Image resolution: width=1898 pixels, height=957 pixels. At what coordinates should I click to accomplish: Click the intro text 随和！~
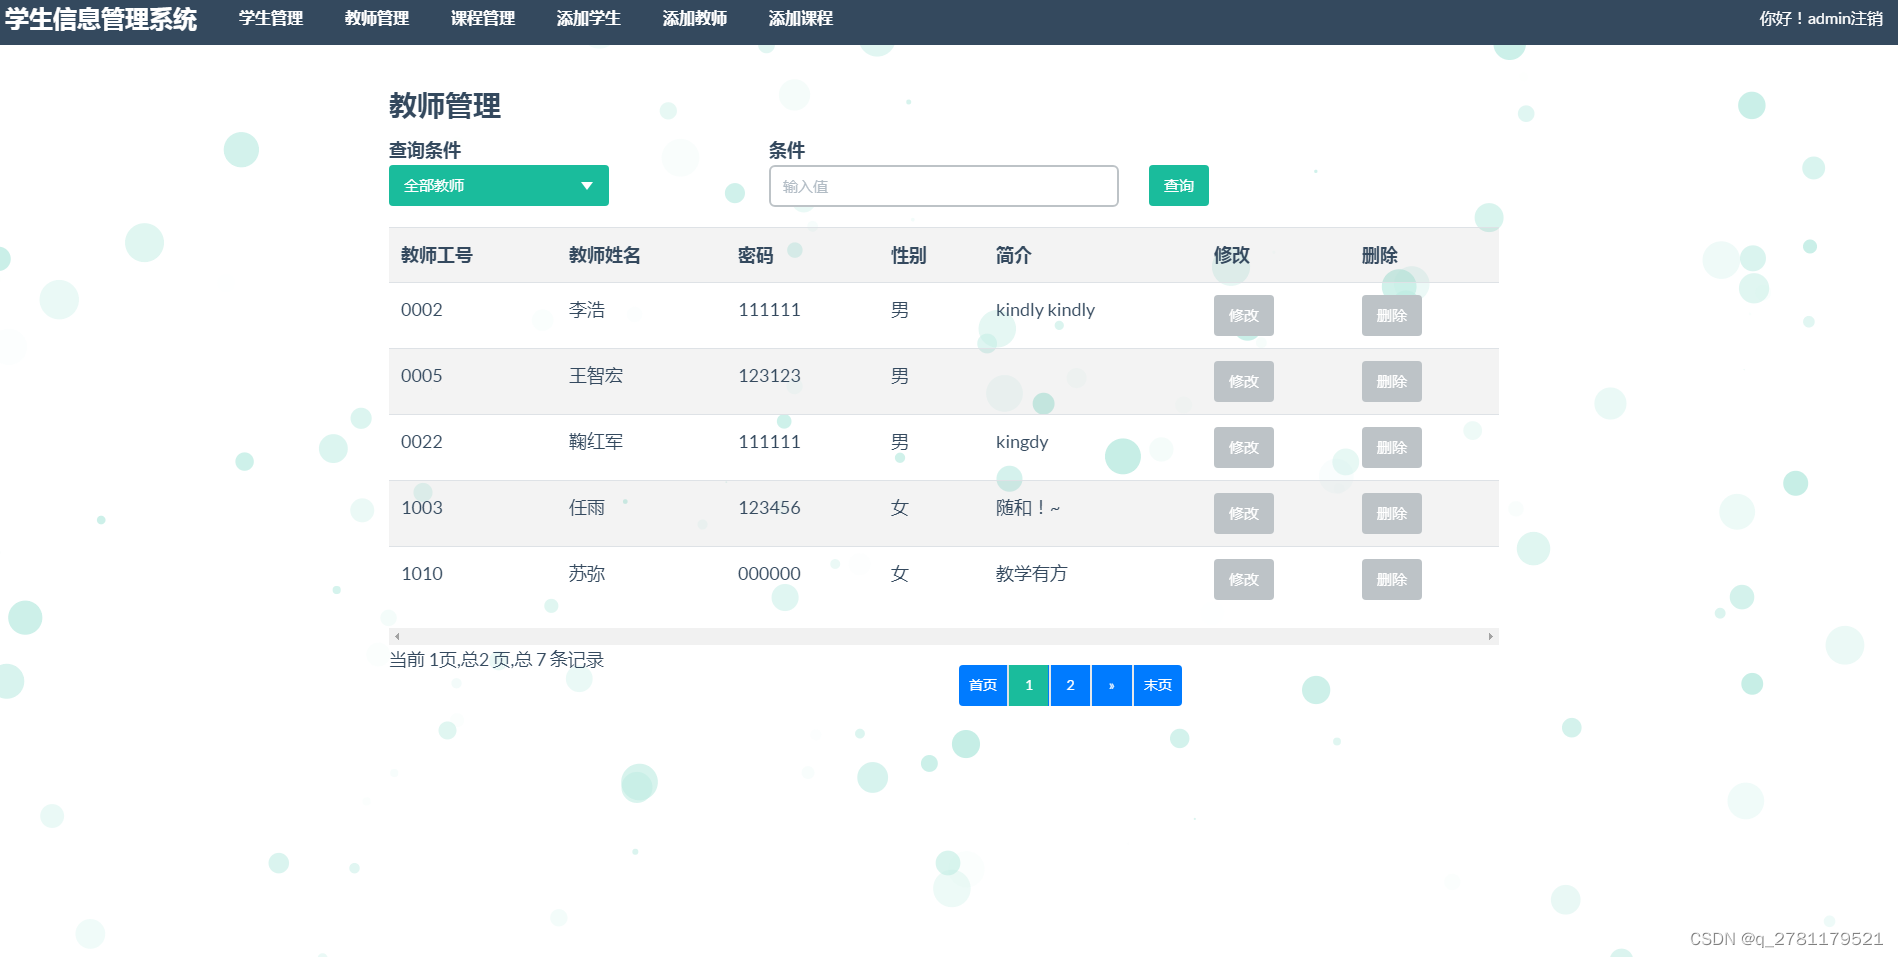1028,508
